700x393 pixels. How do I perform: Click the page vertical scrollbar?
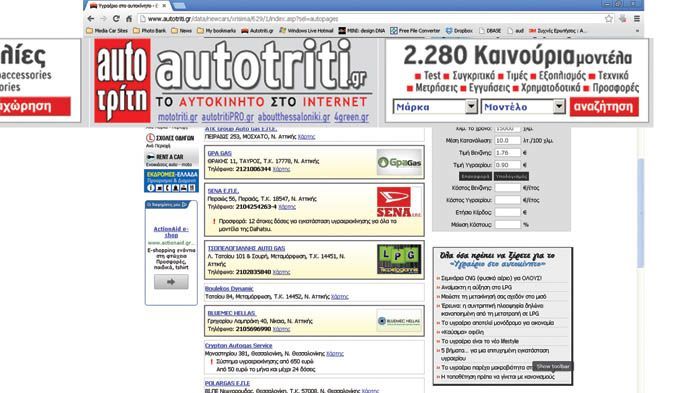pos(641,213)
